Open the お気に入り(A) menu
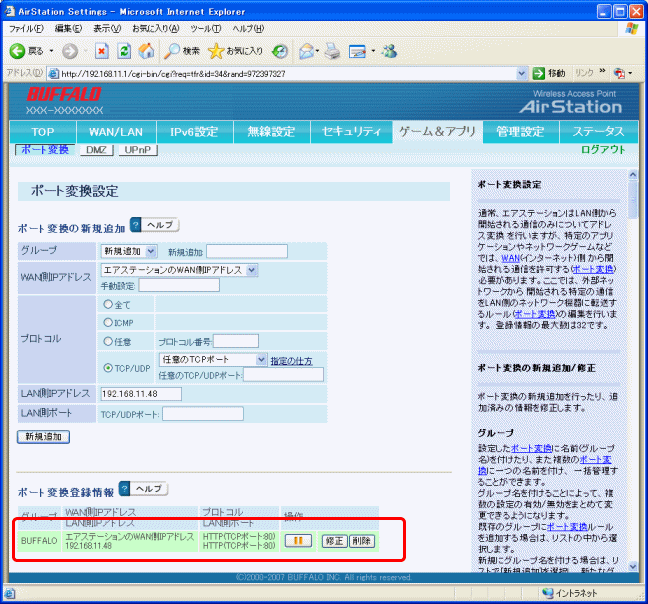The height and width of the screenshot is (604, 648). click(156, 29)
